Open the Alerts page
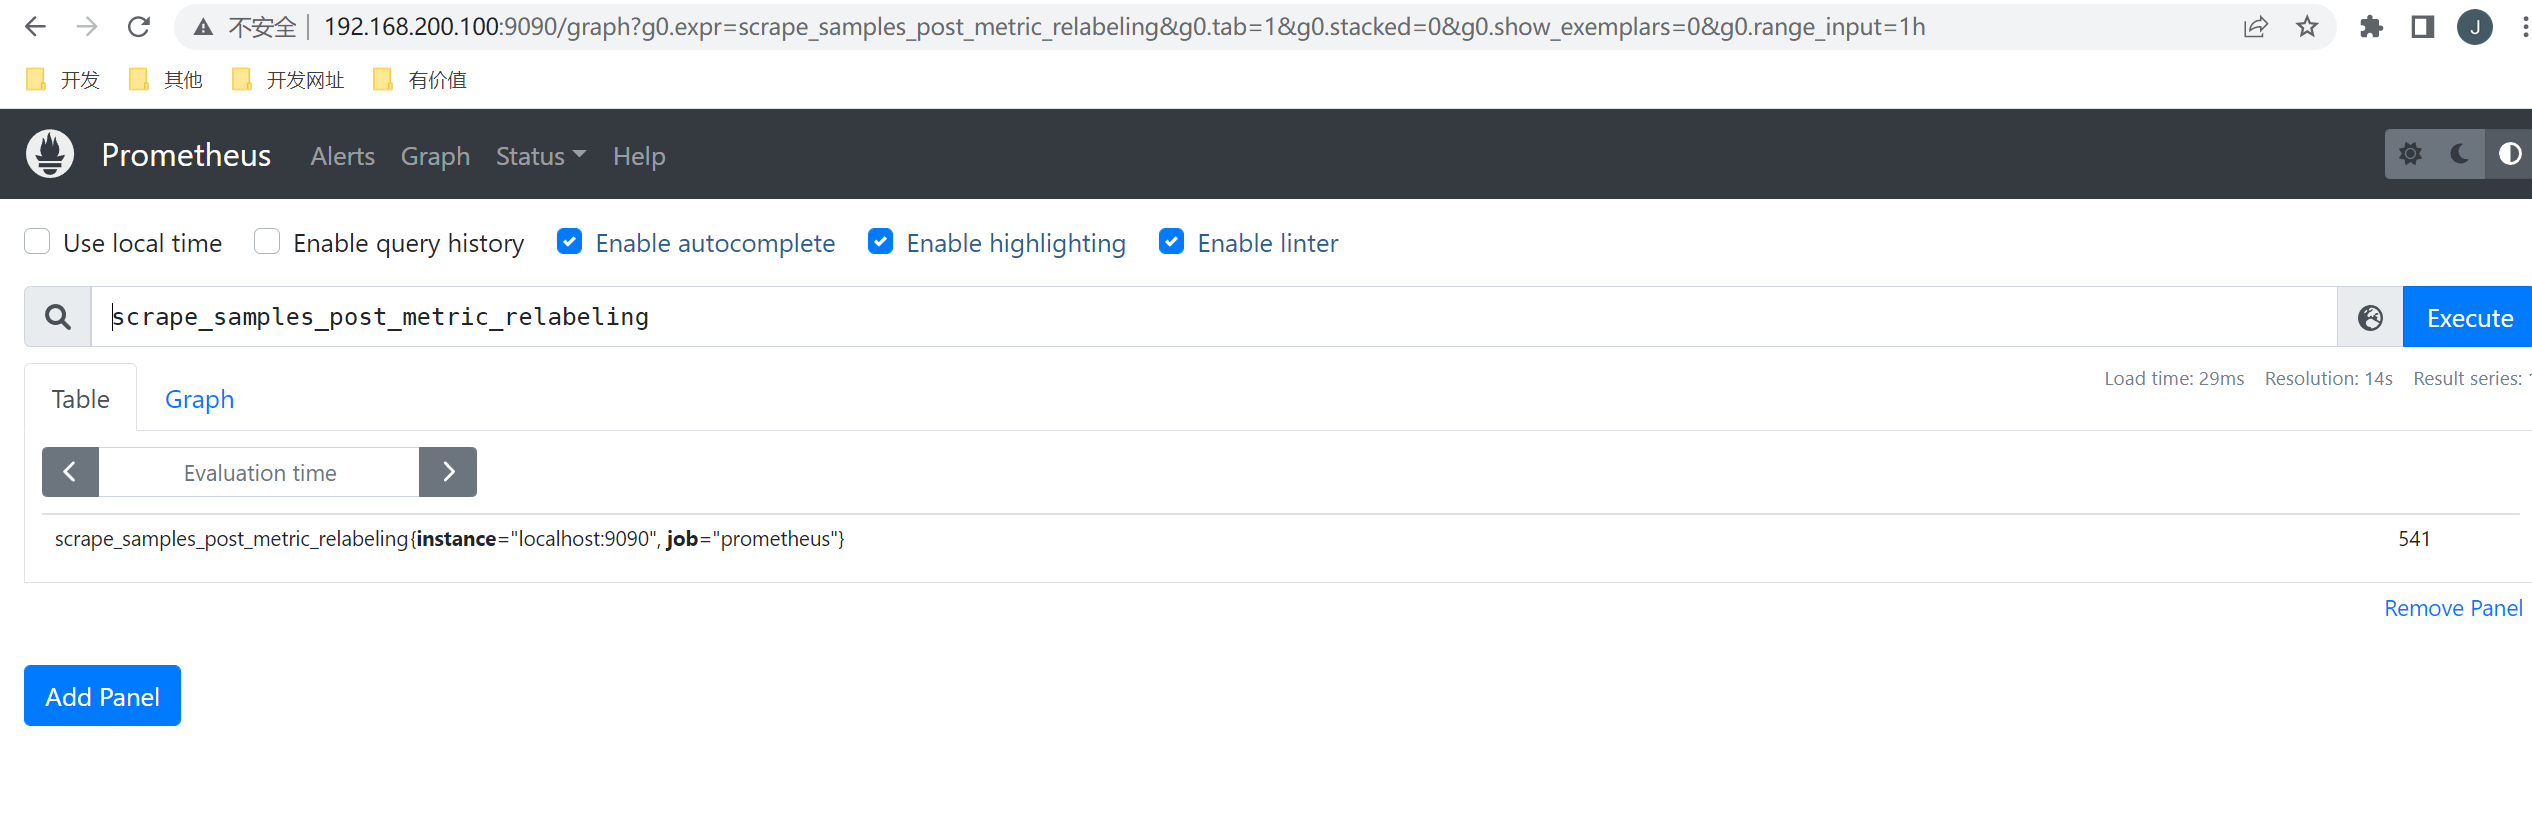This screenshot has height=833, width=2532. coord(343,156)
